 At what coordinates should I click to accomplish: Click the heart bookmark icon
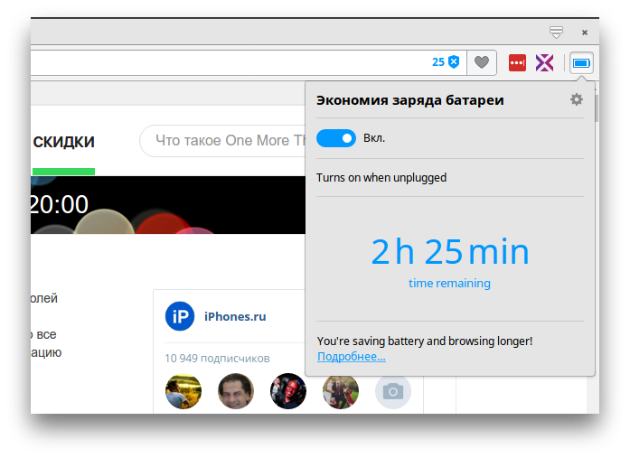click(x=481, y=62)
